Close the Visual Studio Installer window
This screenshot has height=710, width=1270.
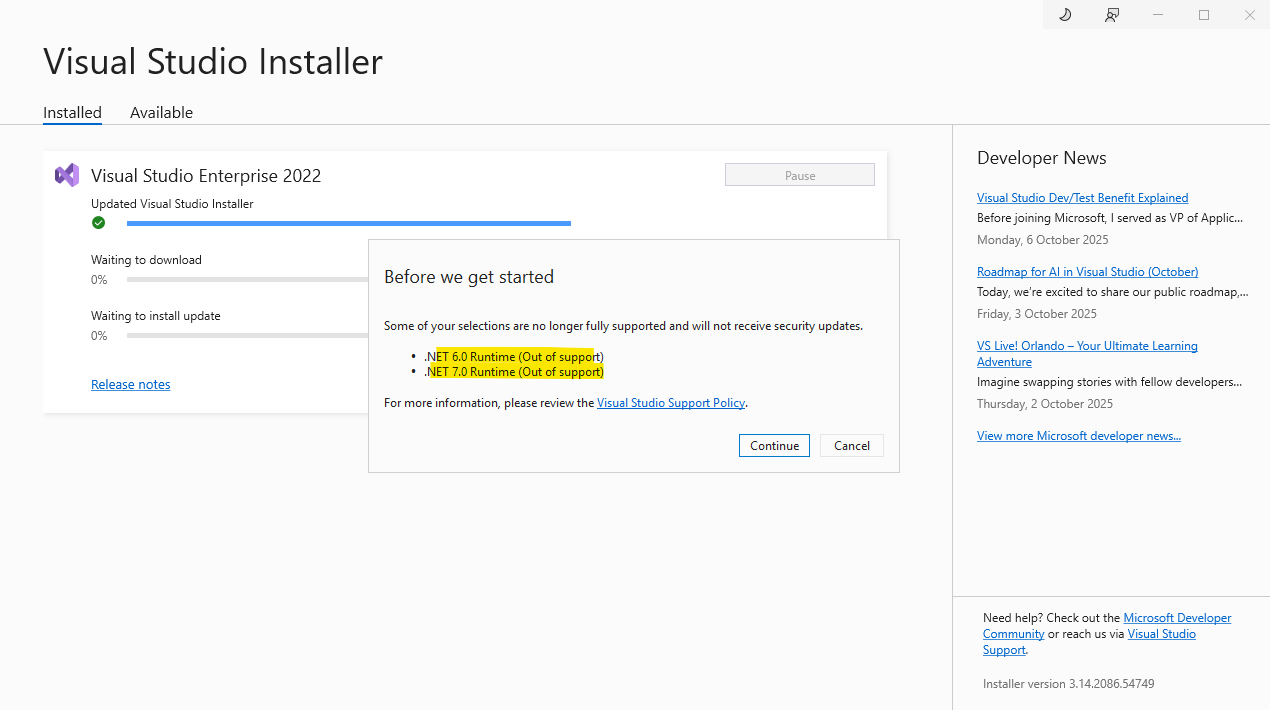pos(1249,15)
